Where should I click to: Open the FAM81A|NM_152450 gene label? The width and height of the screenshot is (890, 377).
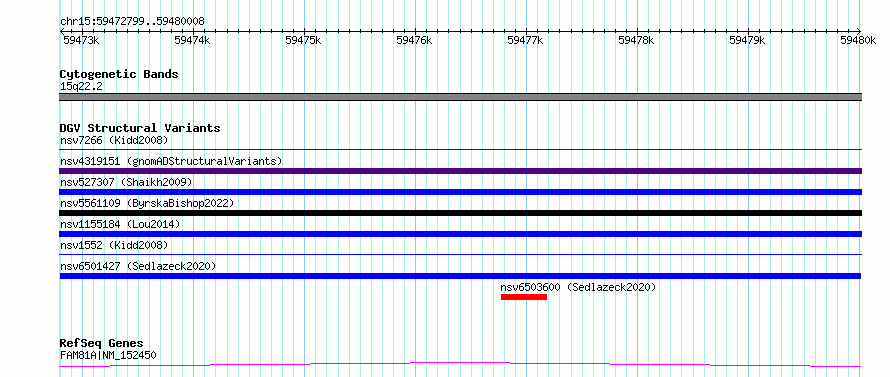(x=108, y=355)
